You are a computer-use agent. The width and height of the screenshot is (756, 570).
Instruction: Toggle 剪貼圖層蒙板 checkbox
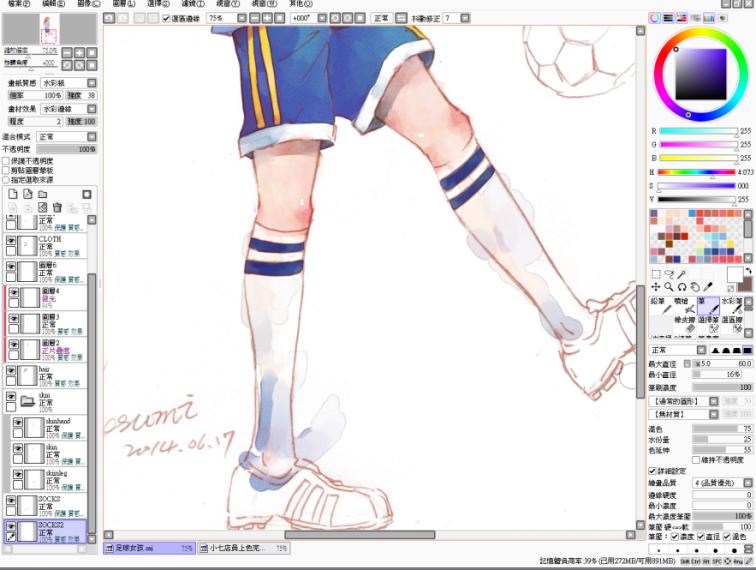tap(6, 170)
